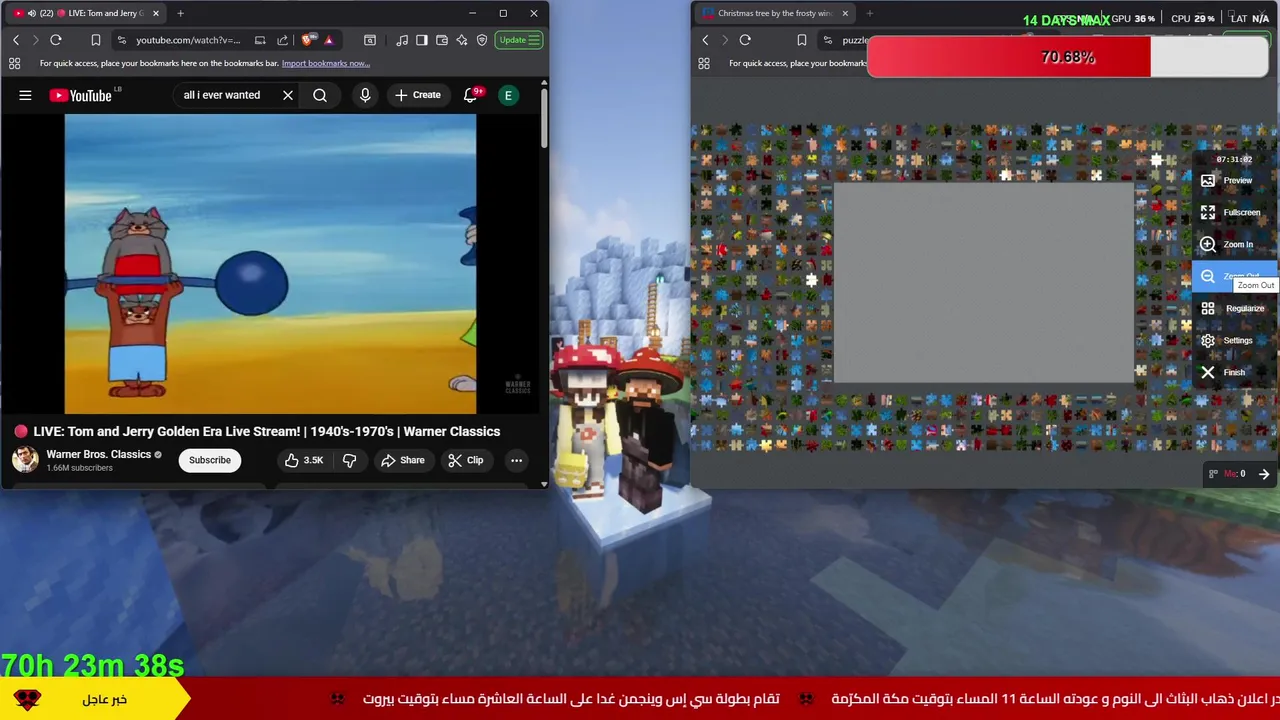Screen dimensions: 1280x720
Task: Zoom In on the puzzle
Action: point(1236,245)
